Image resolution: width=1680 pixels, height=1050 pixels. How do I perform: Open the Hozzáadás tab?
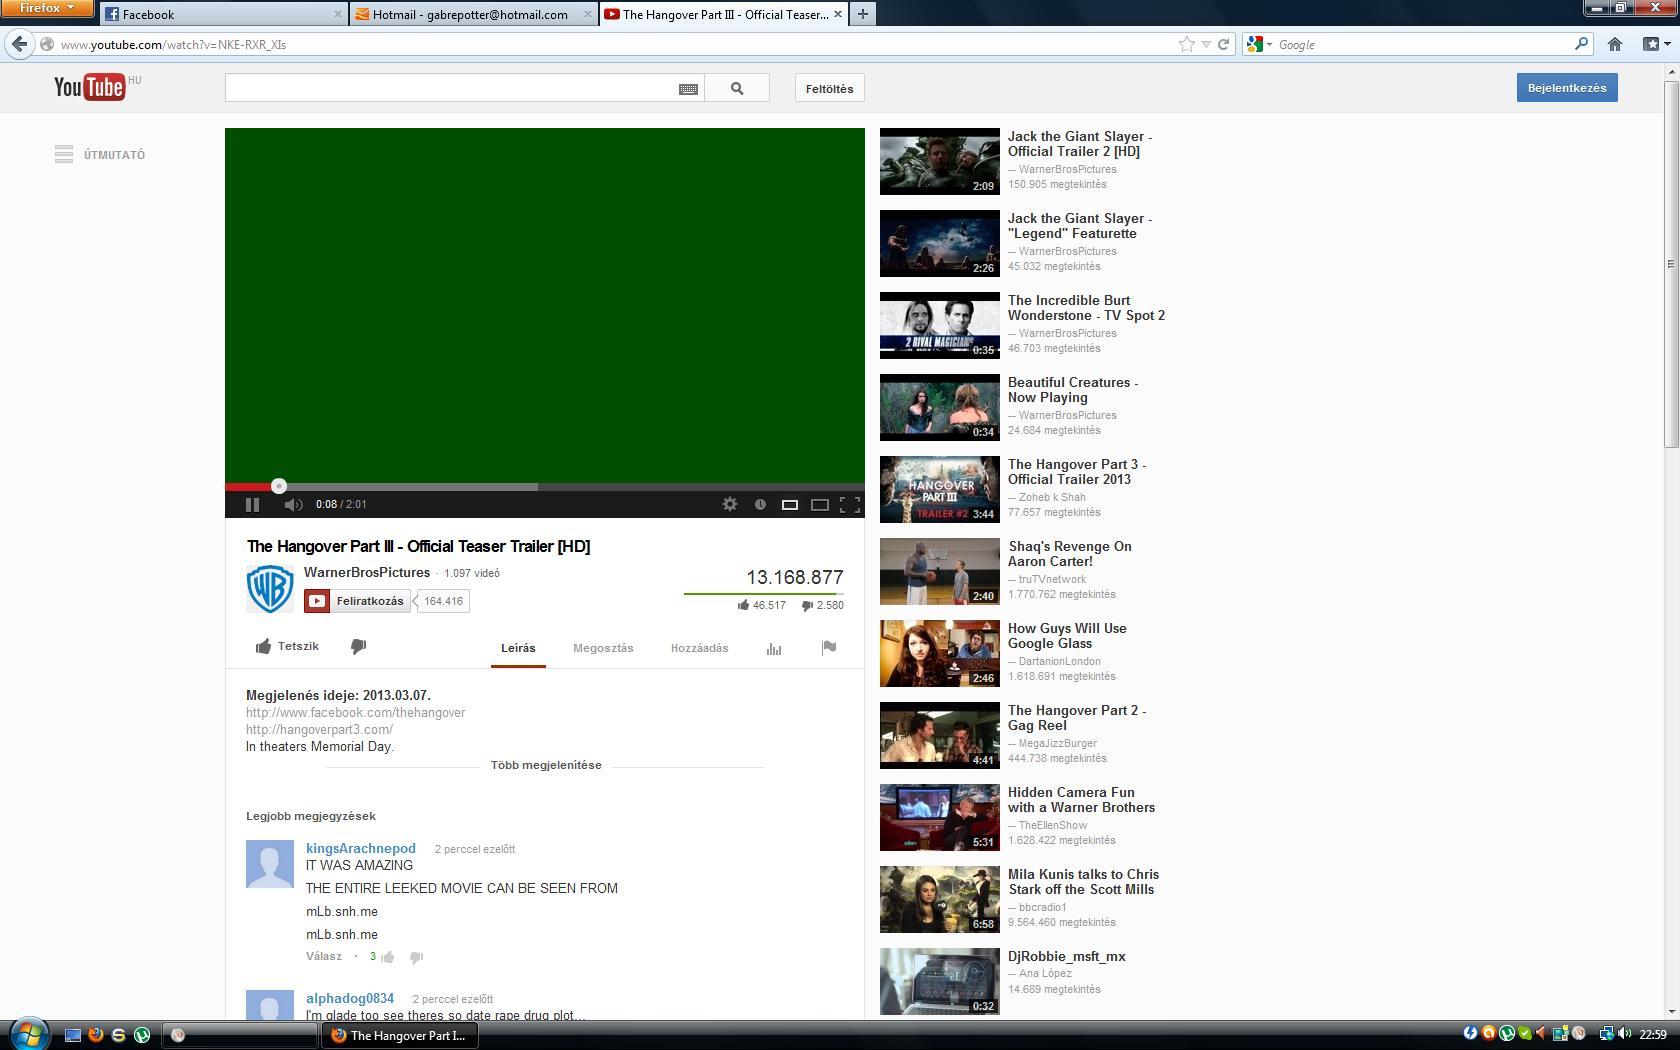699,648
